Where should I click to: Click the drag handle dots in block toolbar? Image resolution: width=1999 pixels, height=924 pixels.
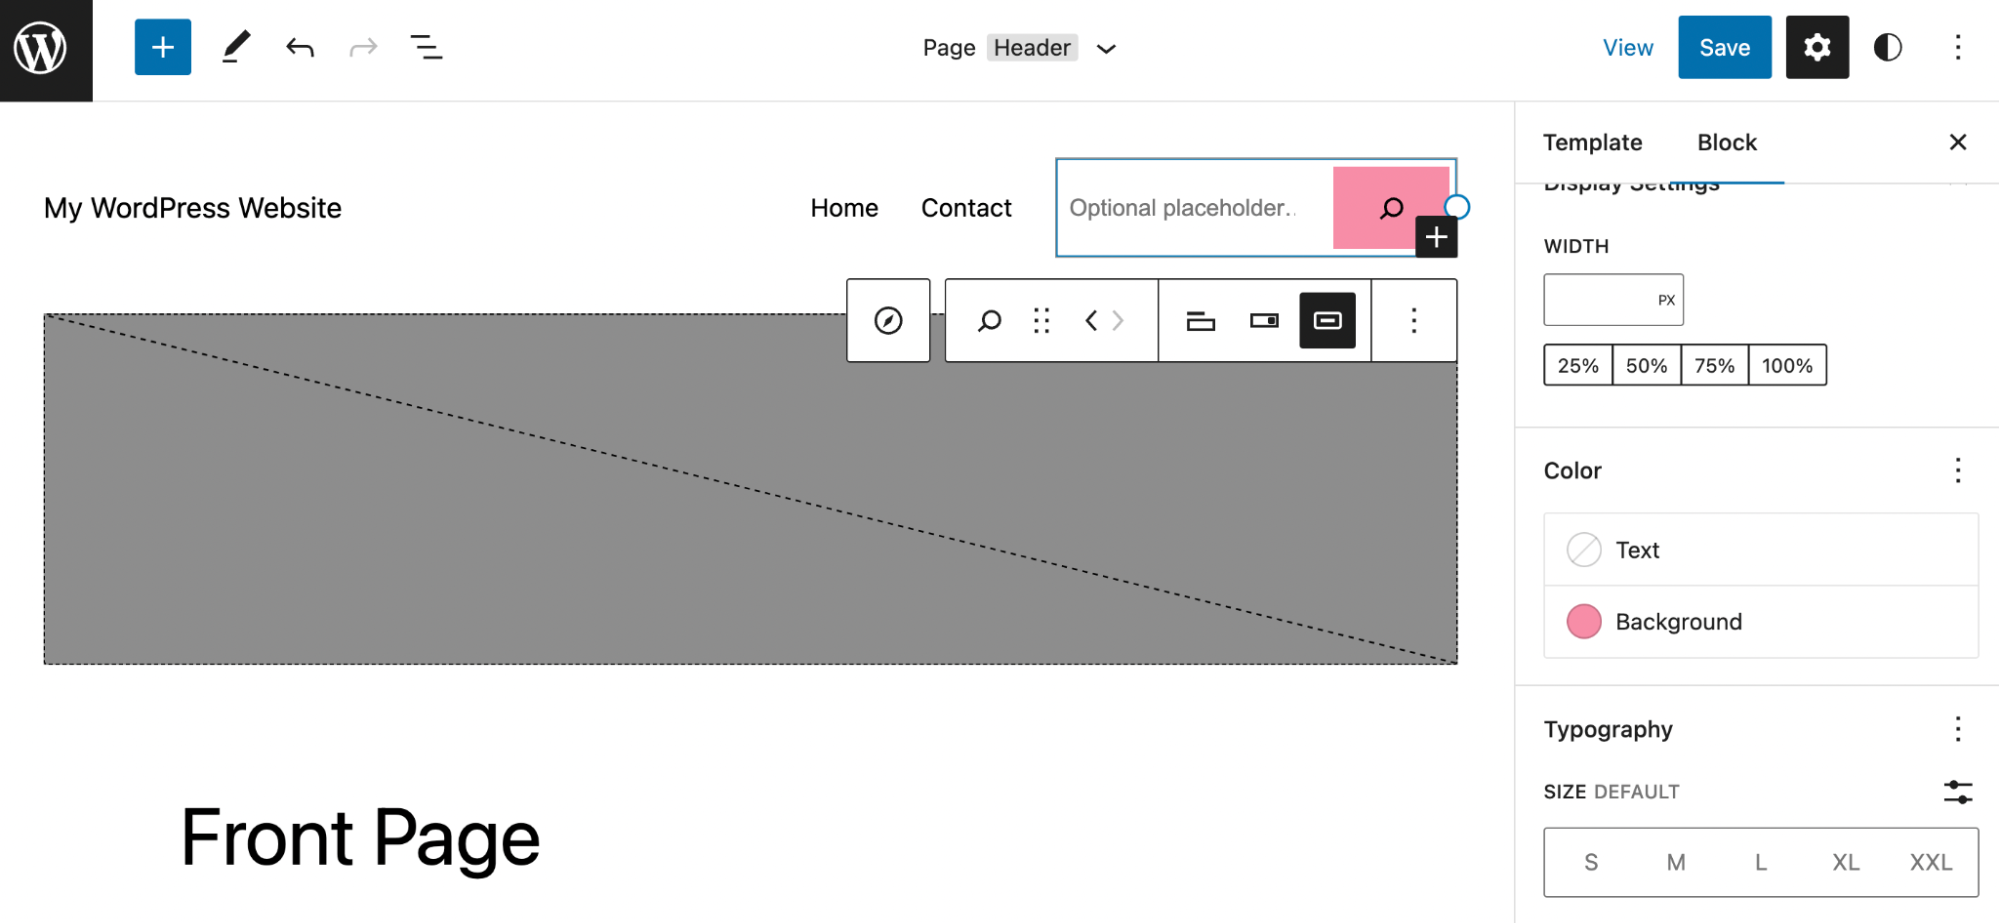1041,320
